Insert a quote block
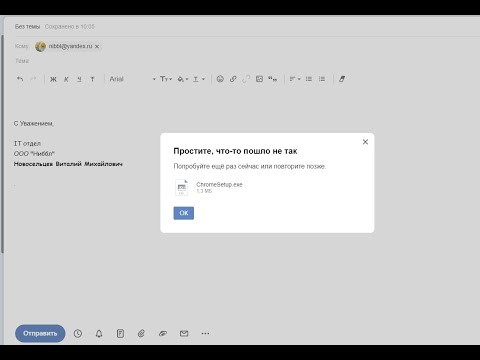Viewport: 480px width, 360px height. (272, 79)
